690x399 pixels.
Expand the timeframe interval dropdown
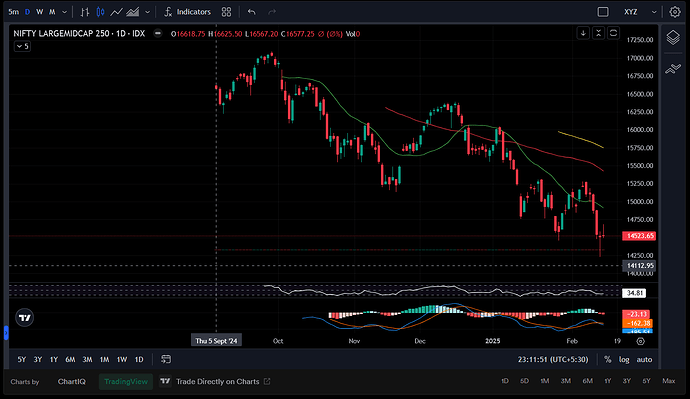(x=64, y=12)
